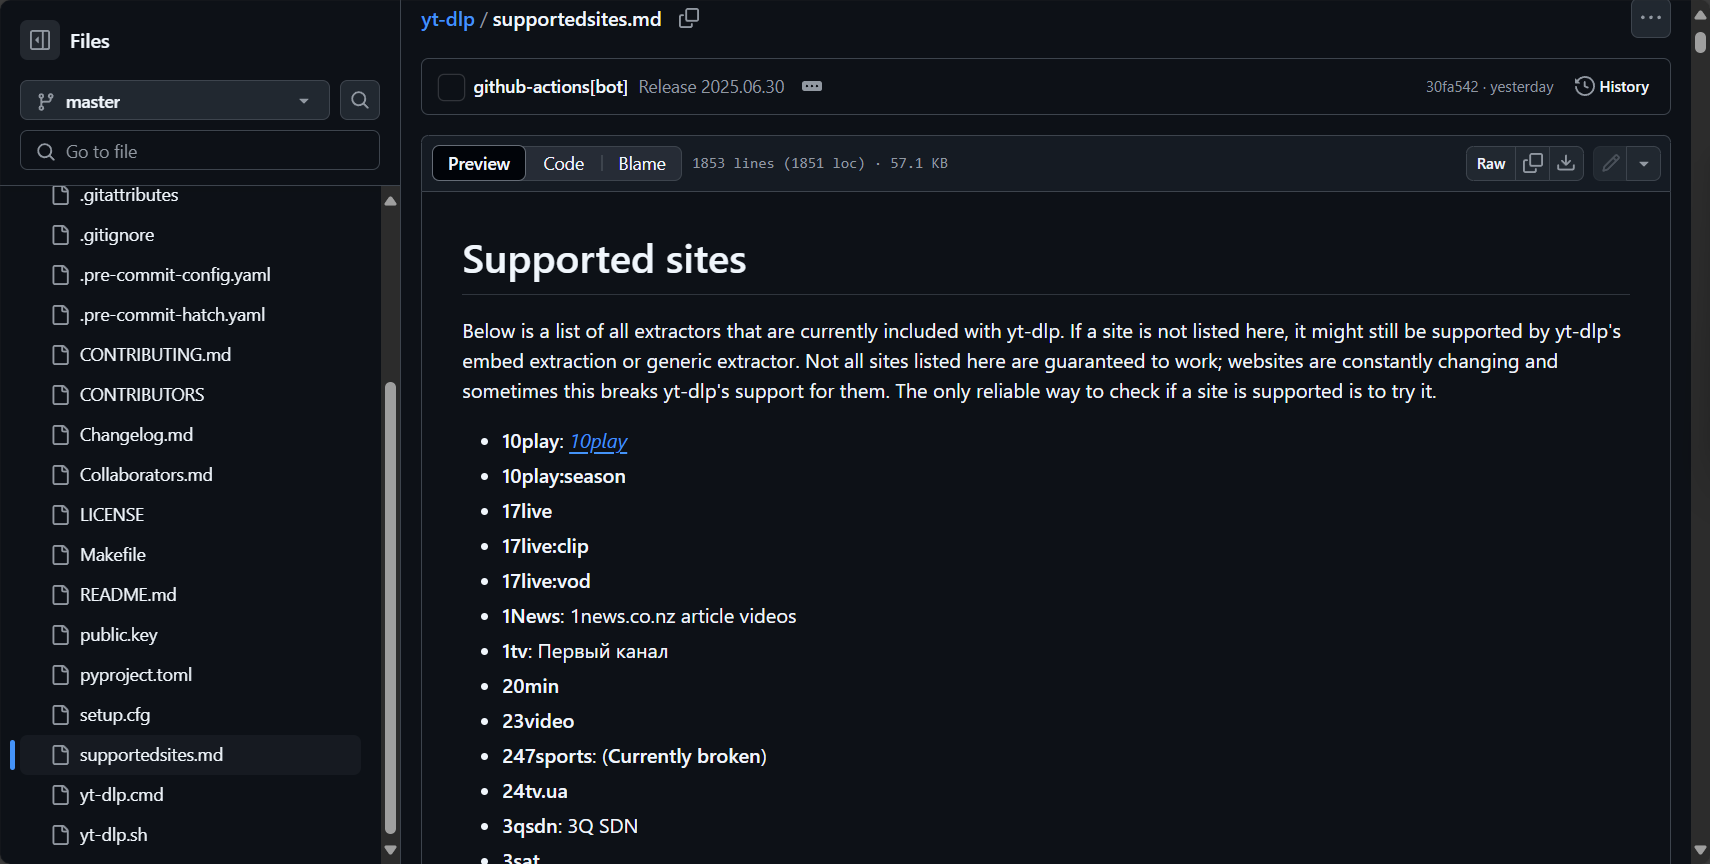
Task: Focus the Go to file input
Action: [200, 151]
